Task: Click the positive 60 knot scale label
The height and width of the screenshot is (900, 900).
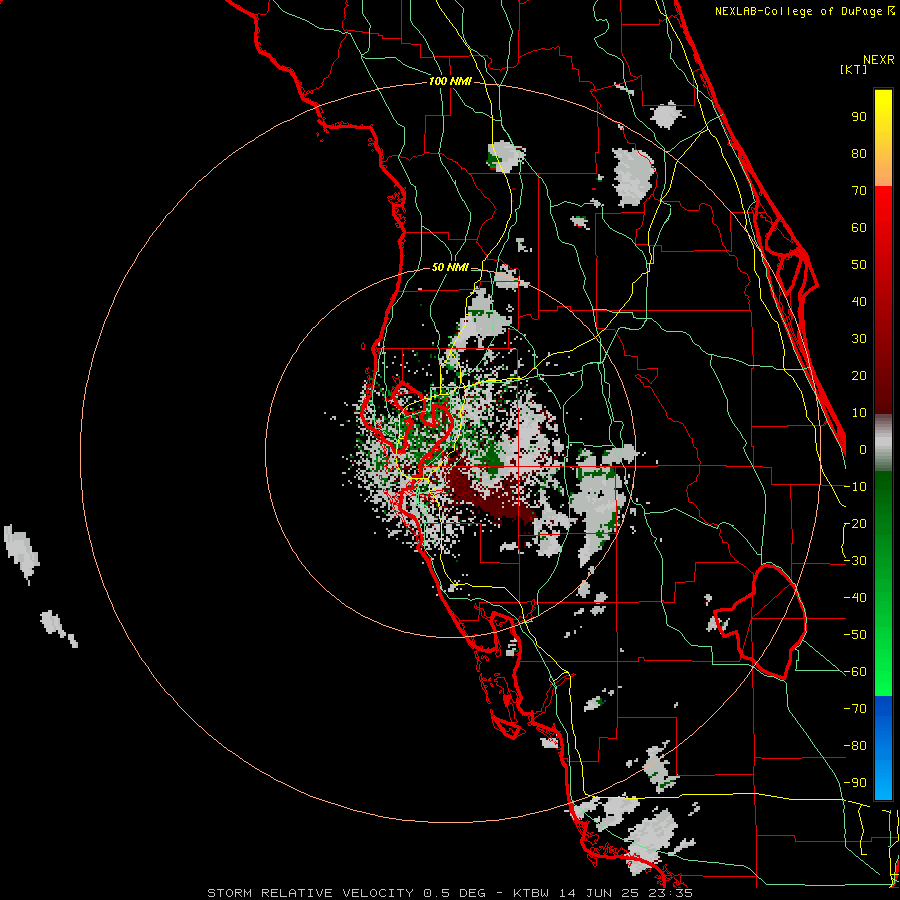Action: click(x=859, y=227)
